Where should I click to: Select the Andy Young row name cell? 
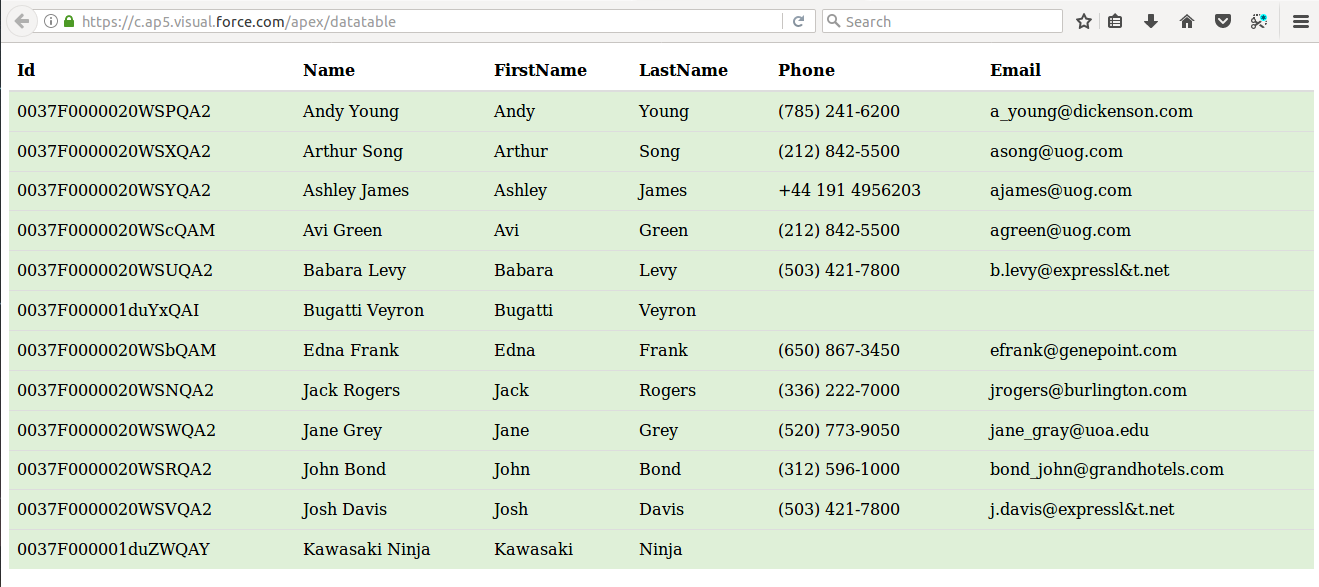tap(351, 111)
